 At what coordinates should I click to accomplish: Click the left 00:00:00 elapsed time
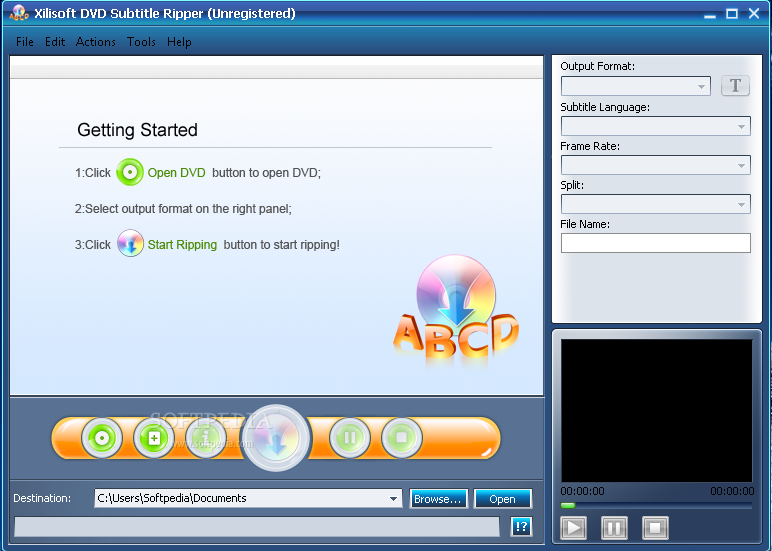pos(582,491)
